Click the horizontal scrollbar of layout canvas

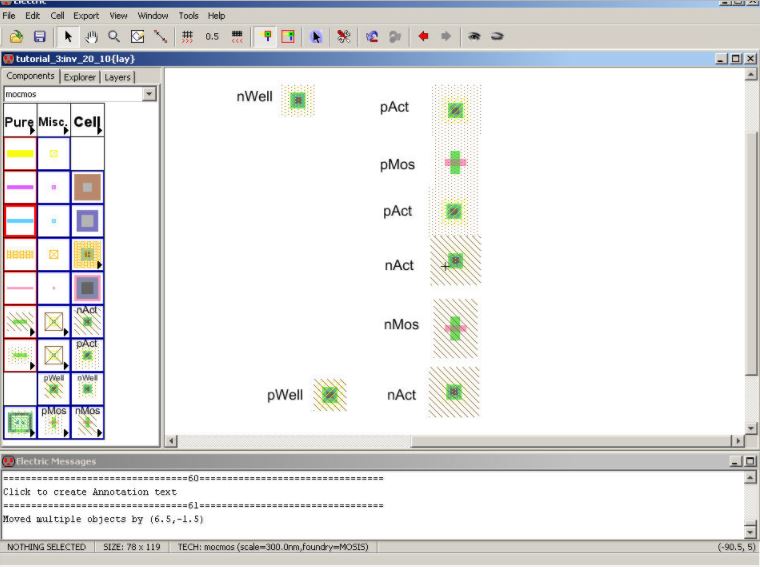click(x=450, y=441)
